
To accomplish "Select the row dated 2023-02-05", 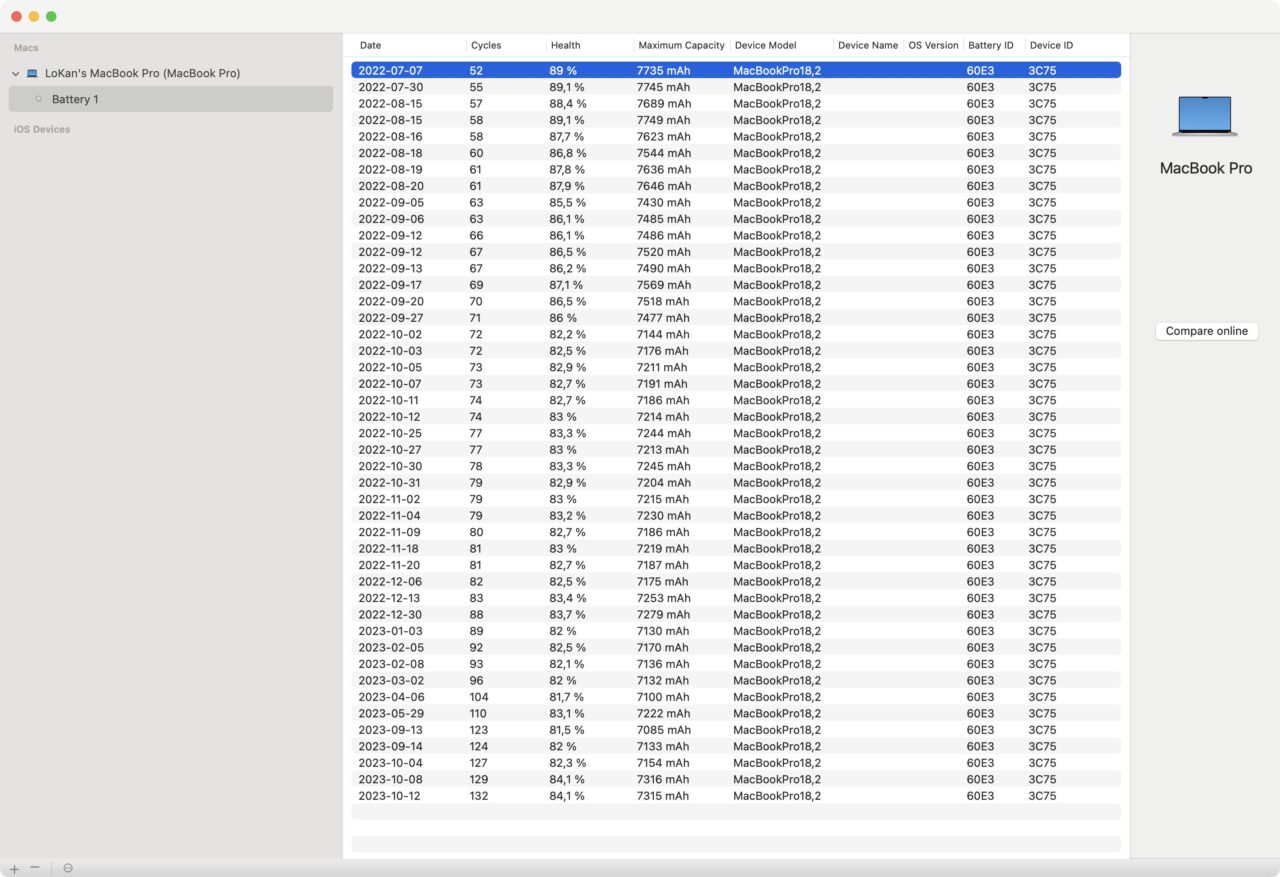I will [x=736, y=648].
